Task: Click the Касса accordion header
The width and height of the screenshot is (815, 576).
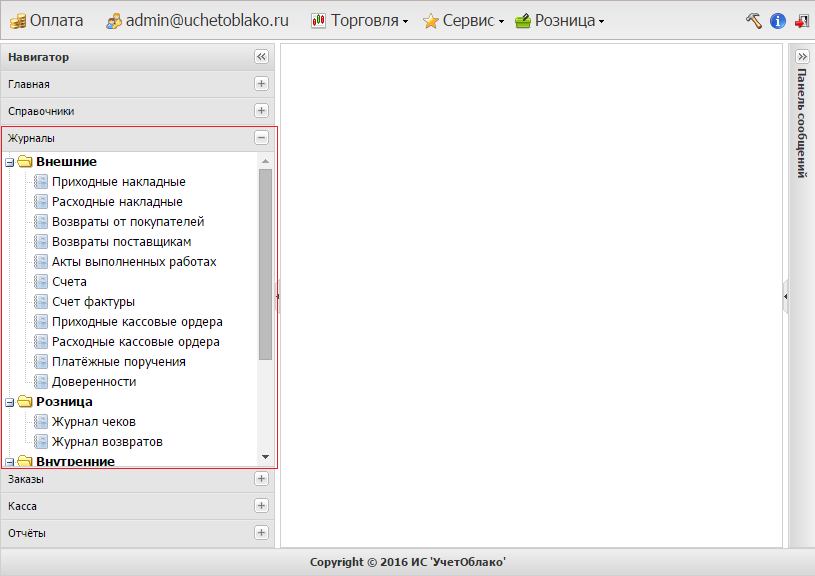Action: pos(138,506)
